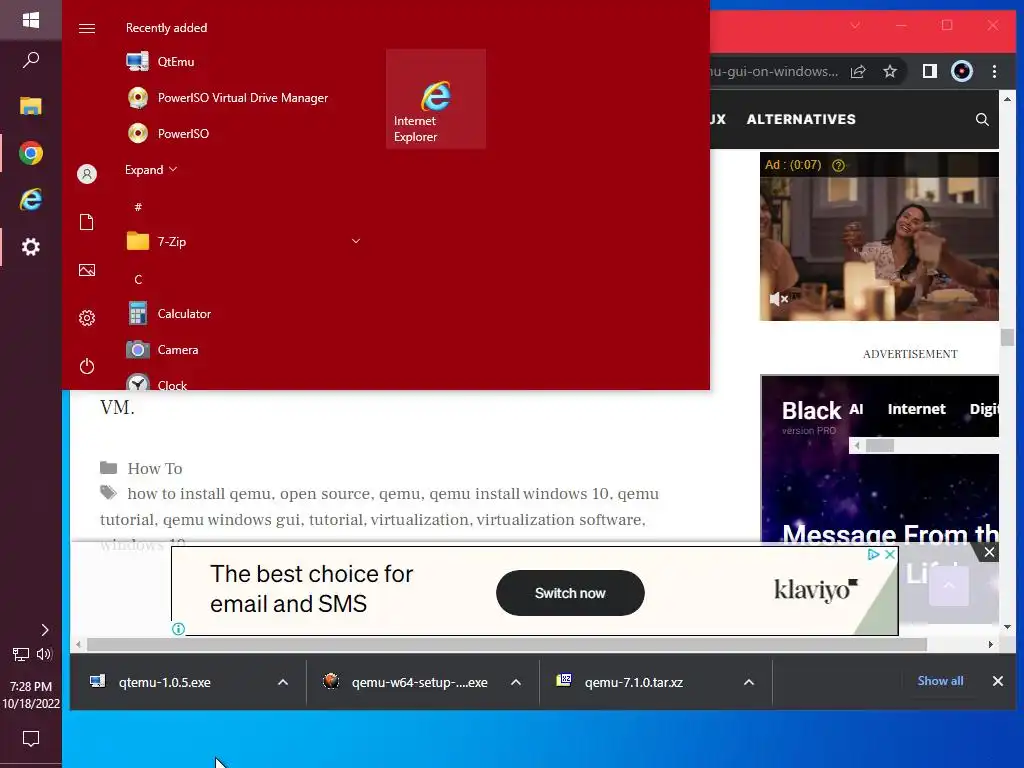The width and height of the screenshot is (1024, 768).
Task: Open ALTERNATIVES site menu item
Action: (801, 120)
